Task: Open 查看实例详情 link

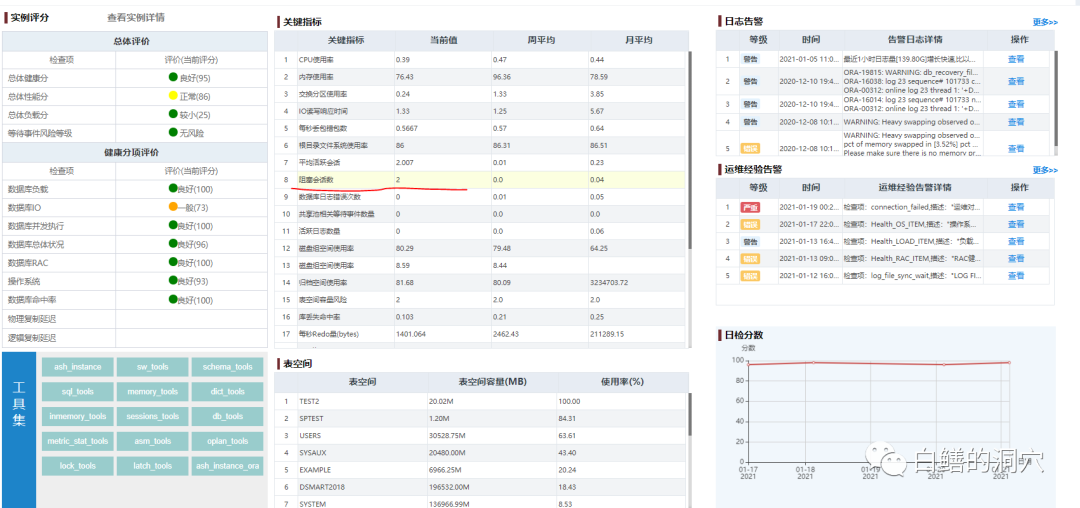Action: (x=136, y=17)
